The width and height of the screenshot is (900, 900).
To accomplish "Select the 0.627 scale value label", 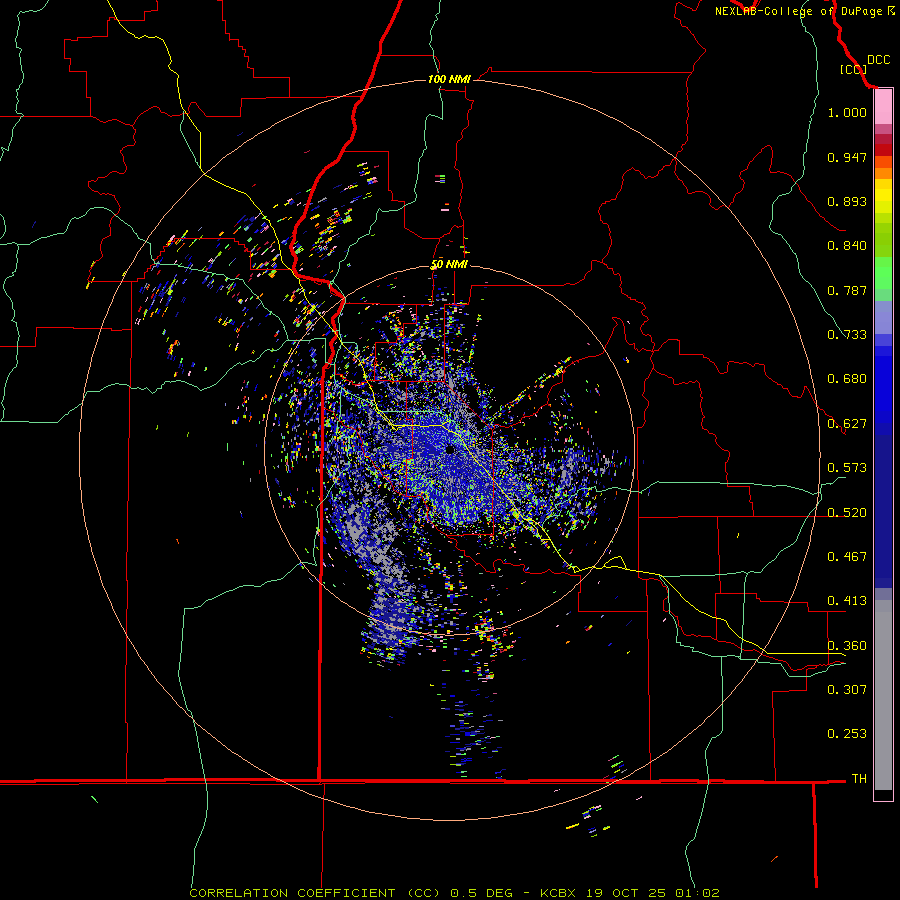I will 847,424.
